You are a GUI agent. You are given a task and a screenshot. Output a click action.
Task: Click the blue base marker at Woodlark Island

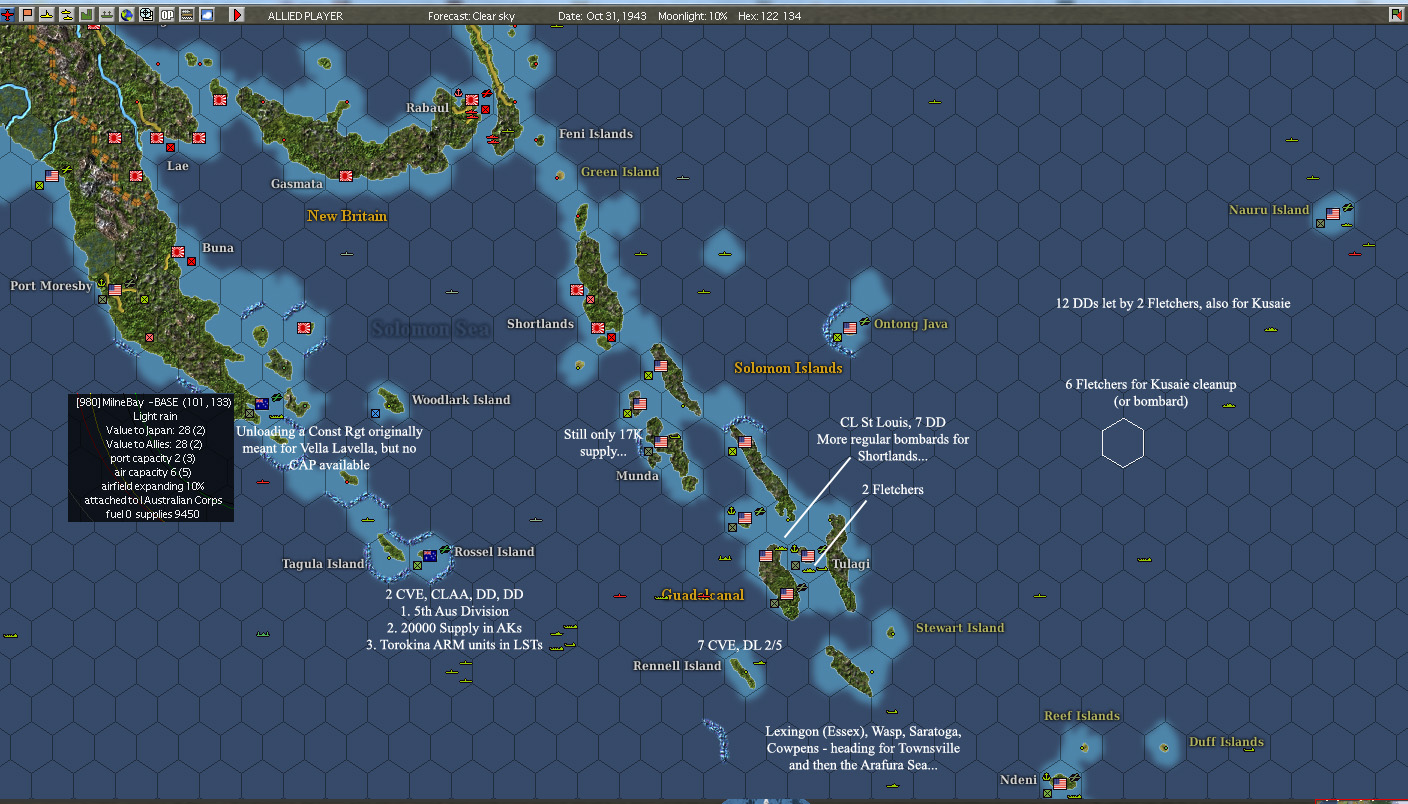[x=375, y=412]
